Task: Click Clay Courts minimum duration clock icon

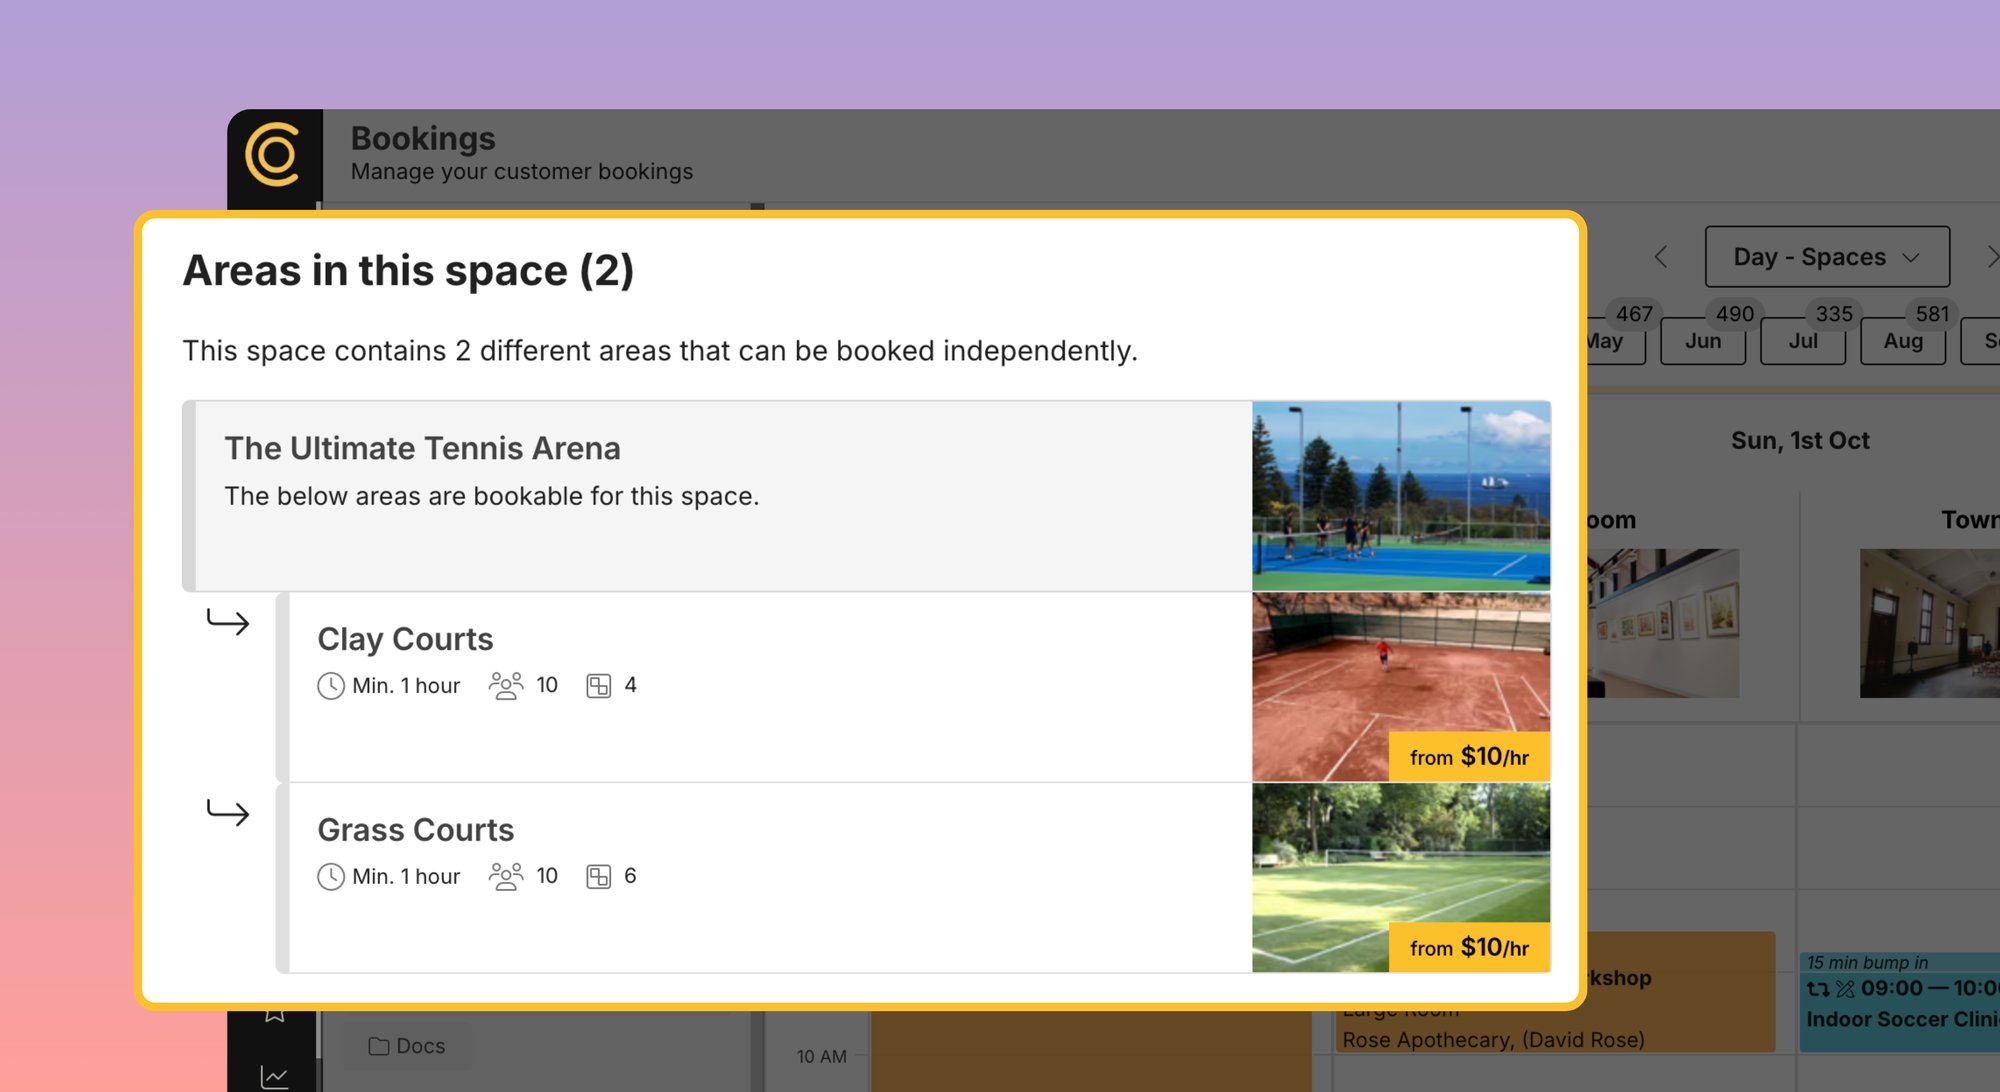Action: pyautogui.click(x=331, y=686)
